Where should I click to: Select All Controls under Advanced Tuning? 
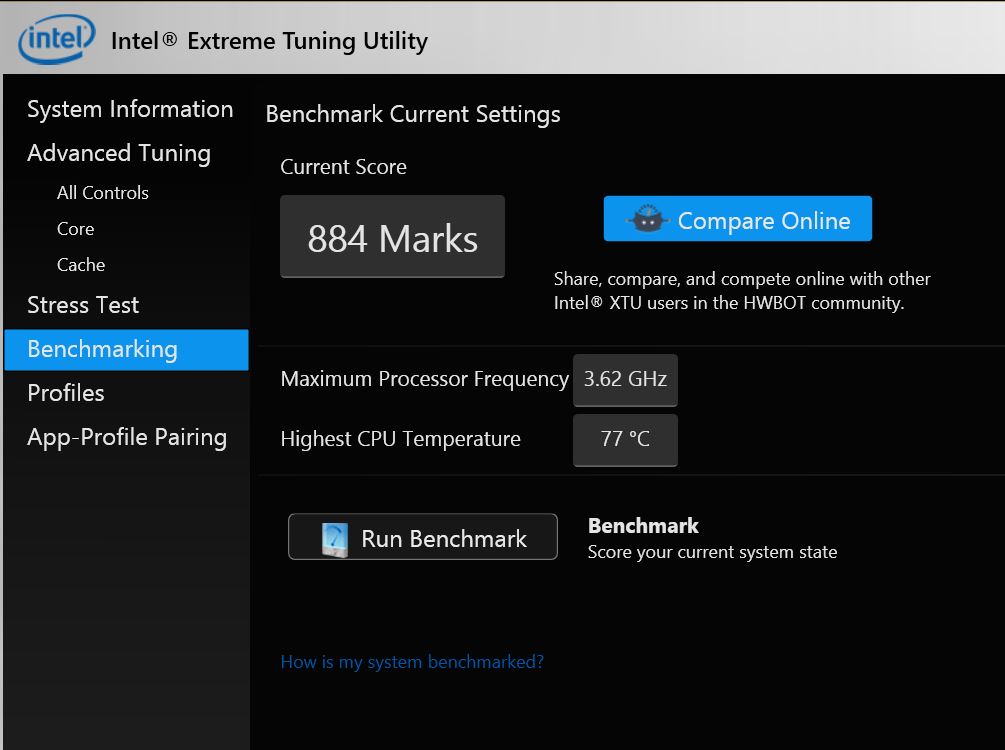(103, 192)
